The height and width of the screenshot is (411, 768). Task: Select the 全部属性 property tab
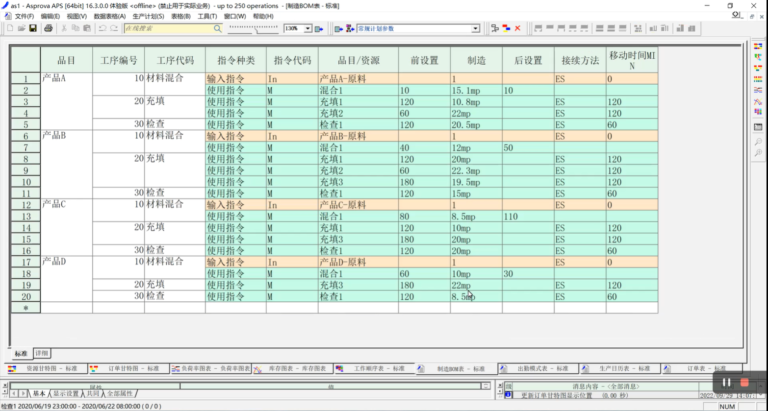[x=120, y=394]
